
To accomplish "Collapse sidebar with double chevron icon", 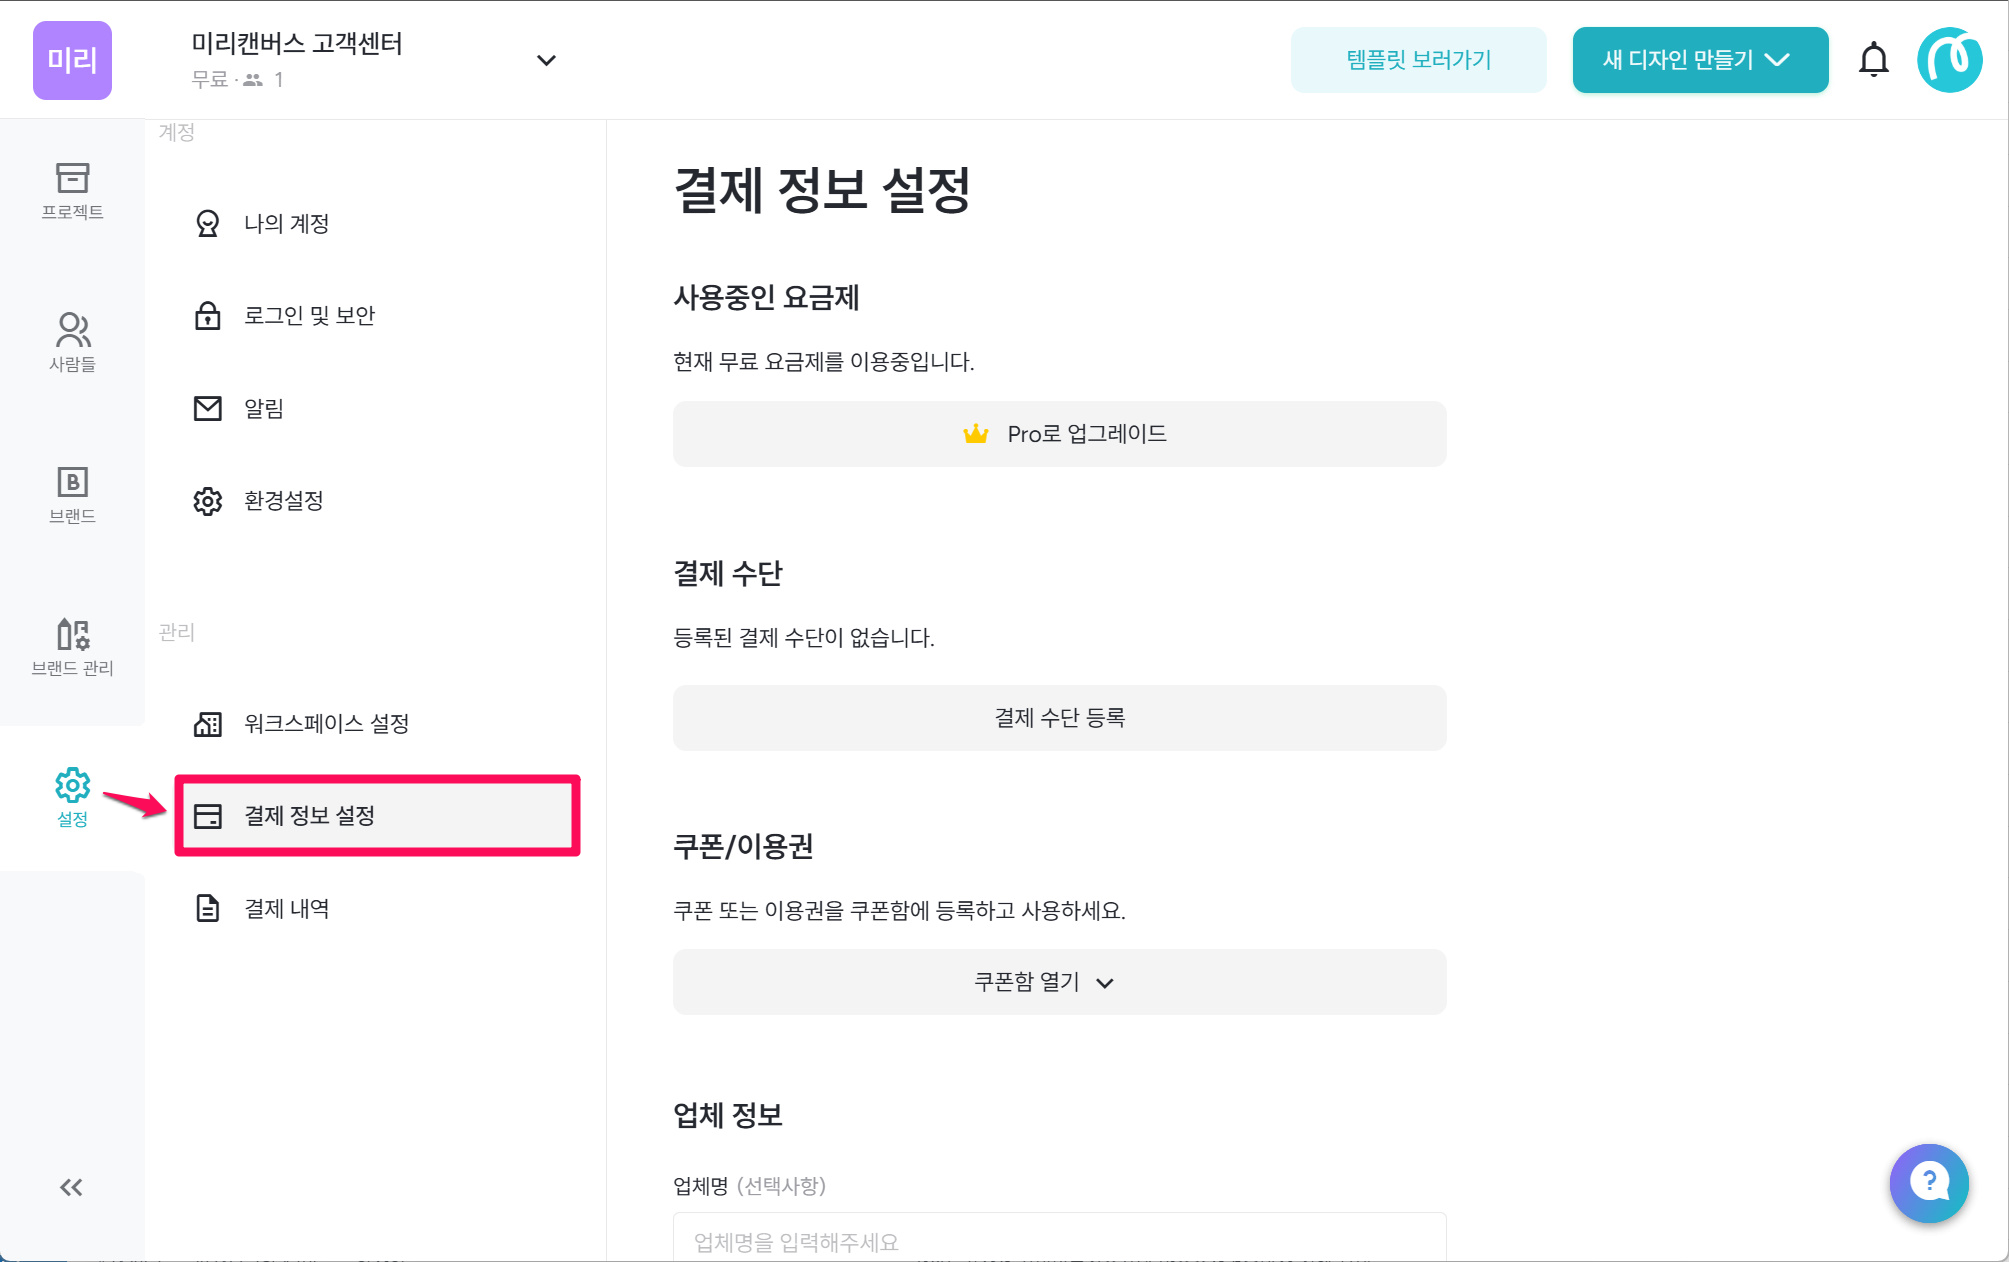I will pos(71,1187).
